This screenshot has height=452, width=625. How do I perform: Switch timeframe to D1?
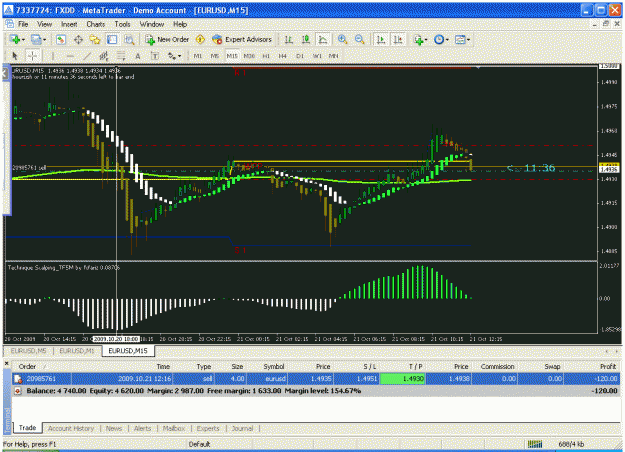(300, 56)
